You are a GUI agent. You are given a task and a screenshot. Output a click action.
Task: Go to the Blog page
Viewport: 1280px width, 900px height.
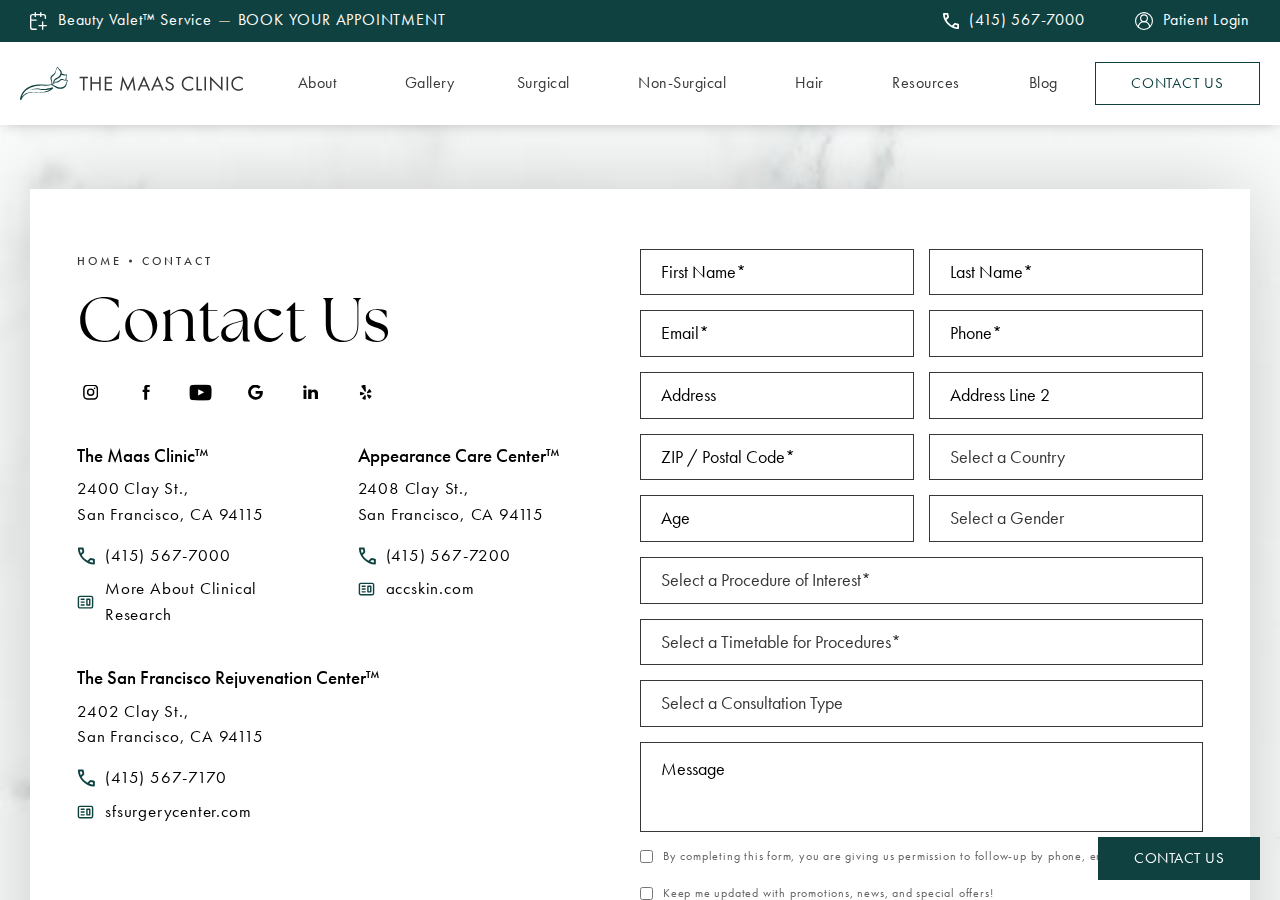pos(1043,83)
